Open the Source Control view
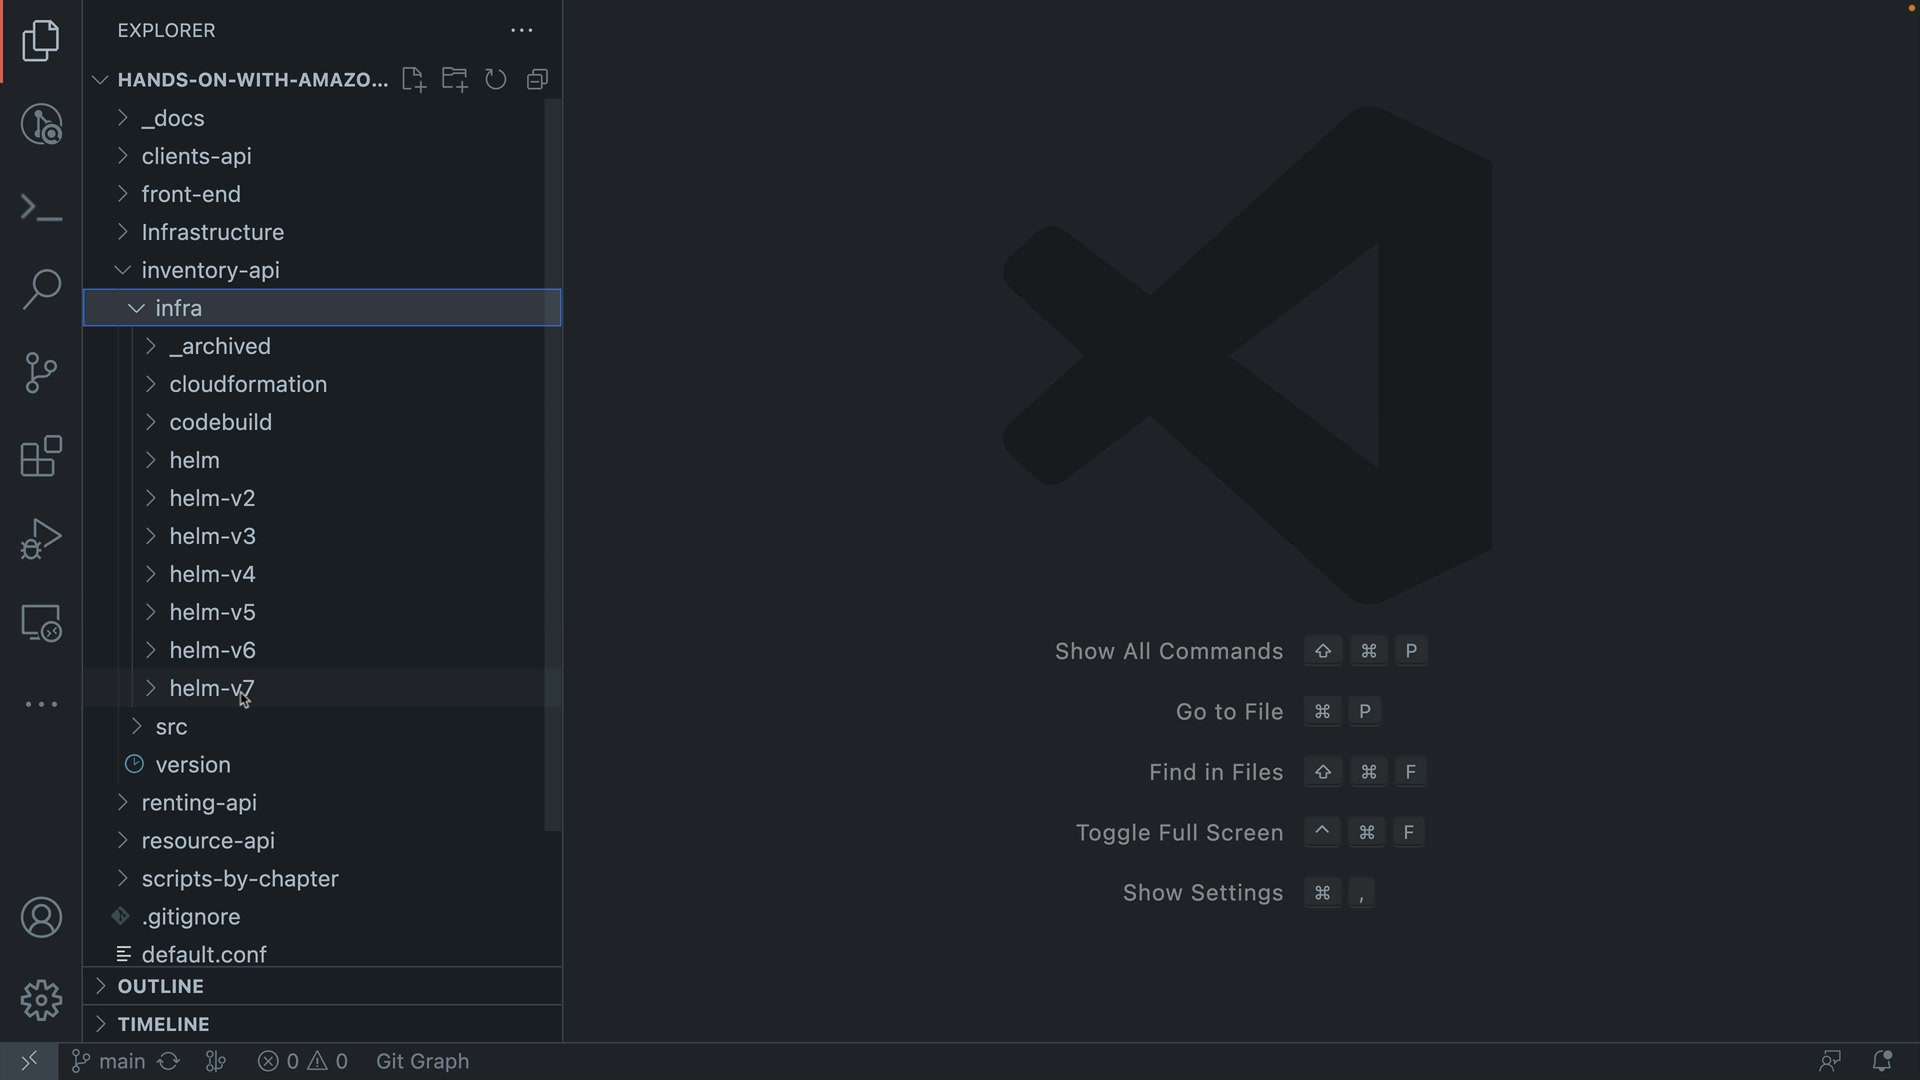The width and height of the screenshot is (1920, 1080). 41,373
